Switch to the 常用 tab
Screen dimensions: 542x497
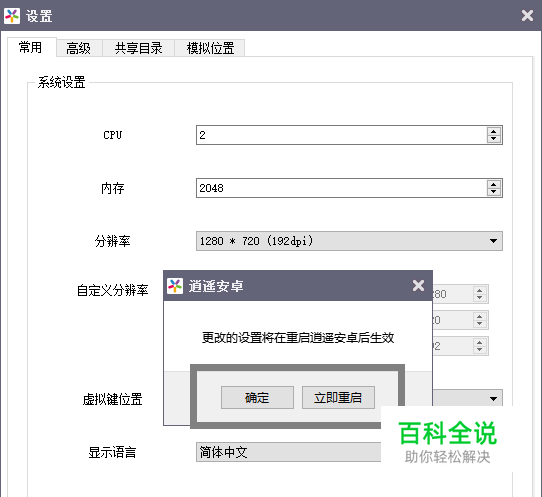point(31,47)
